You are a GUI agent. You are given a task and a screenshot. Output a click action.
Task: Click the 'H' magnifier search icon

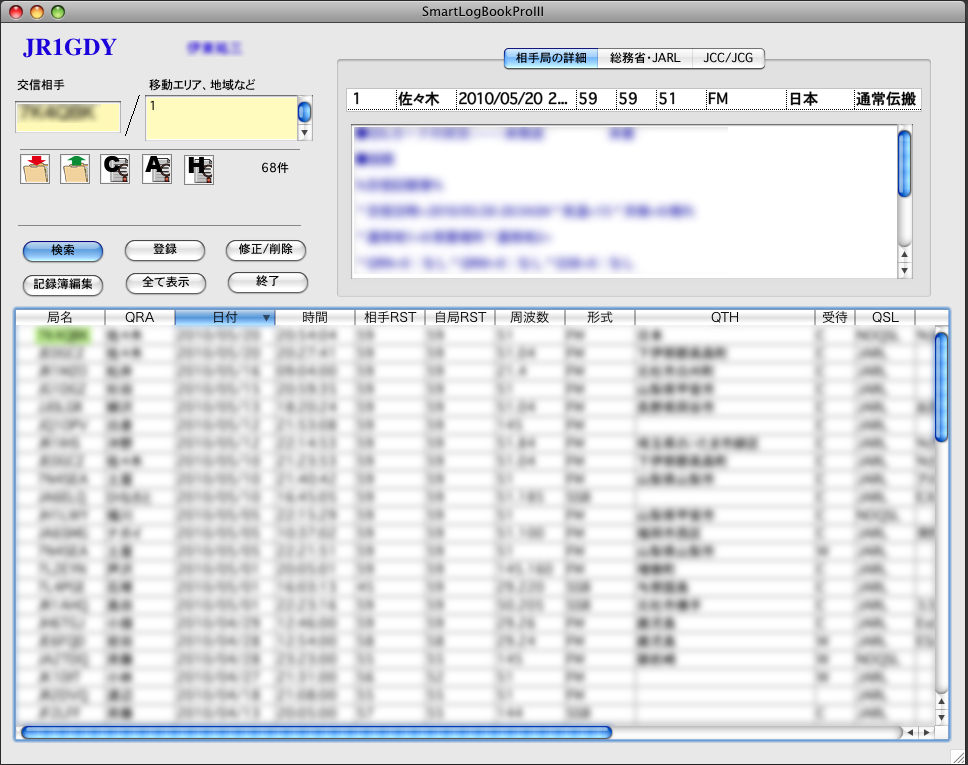pyautogui.click(x=199, y=168)
